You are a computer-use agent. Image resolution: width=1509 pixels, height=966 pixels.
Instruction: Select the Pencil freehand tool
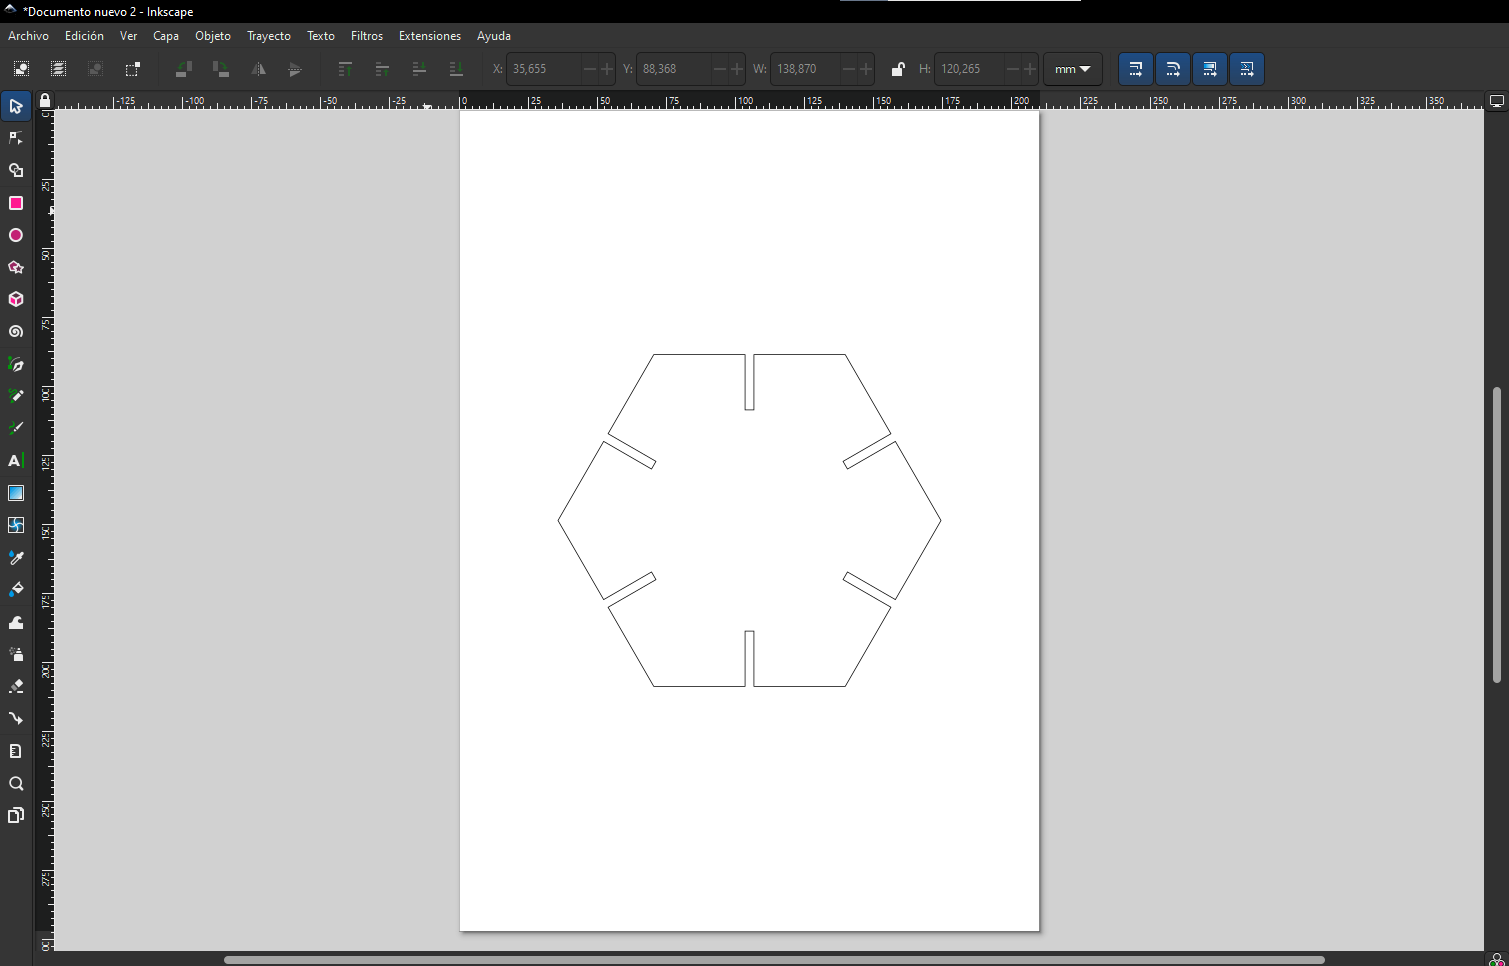[16, 397]
